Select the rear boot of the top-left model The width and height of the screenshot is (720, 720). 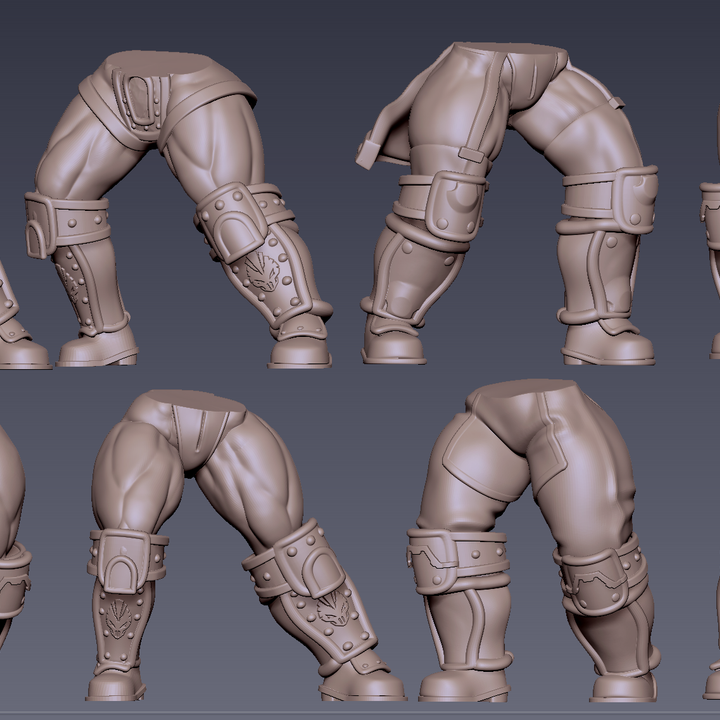(97, 343)
